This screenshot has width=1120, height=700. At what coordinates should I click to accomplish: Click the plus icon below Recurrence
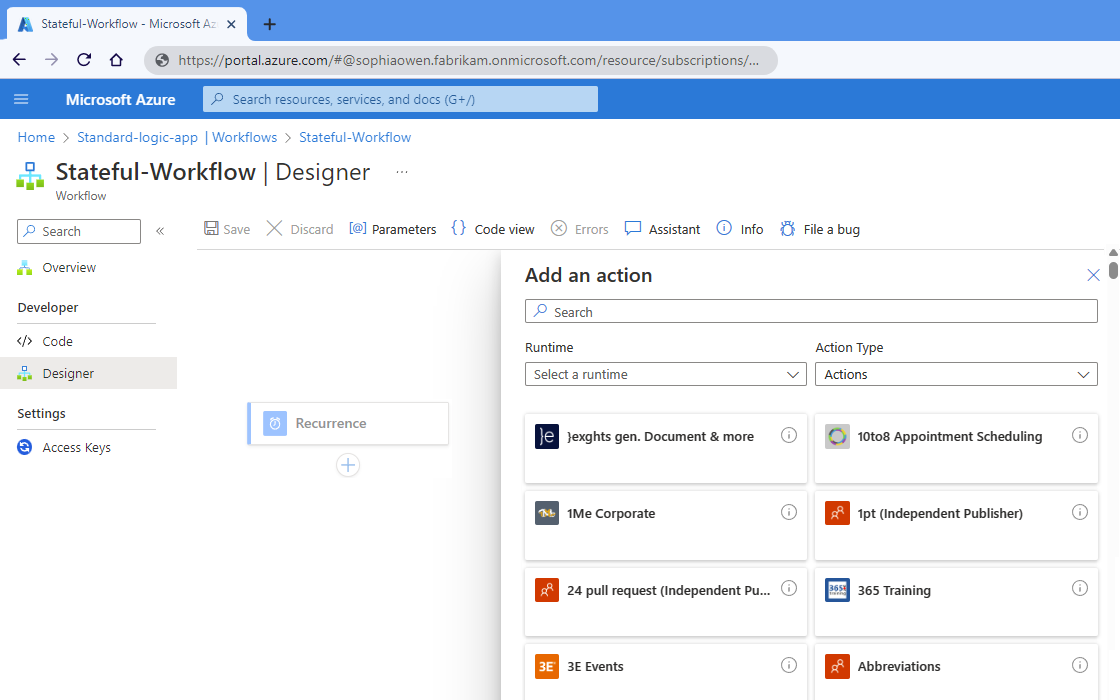pos(348,465)
